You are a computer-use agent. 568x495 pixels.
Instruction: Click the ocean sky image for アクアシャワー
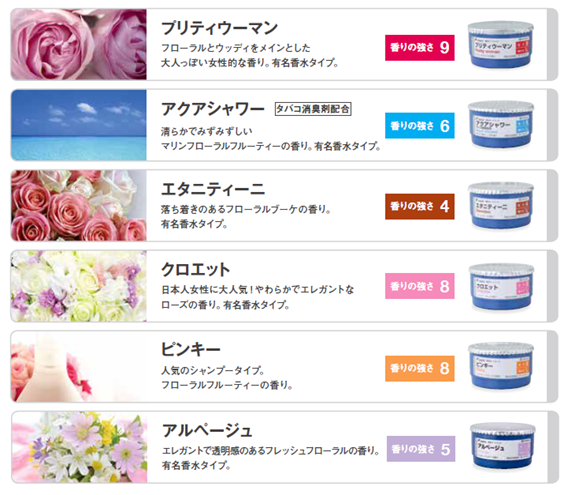pos(79,125)
